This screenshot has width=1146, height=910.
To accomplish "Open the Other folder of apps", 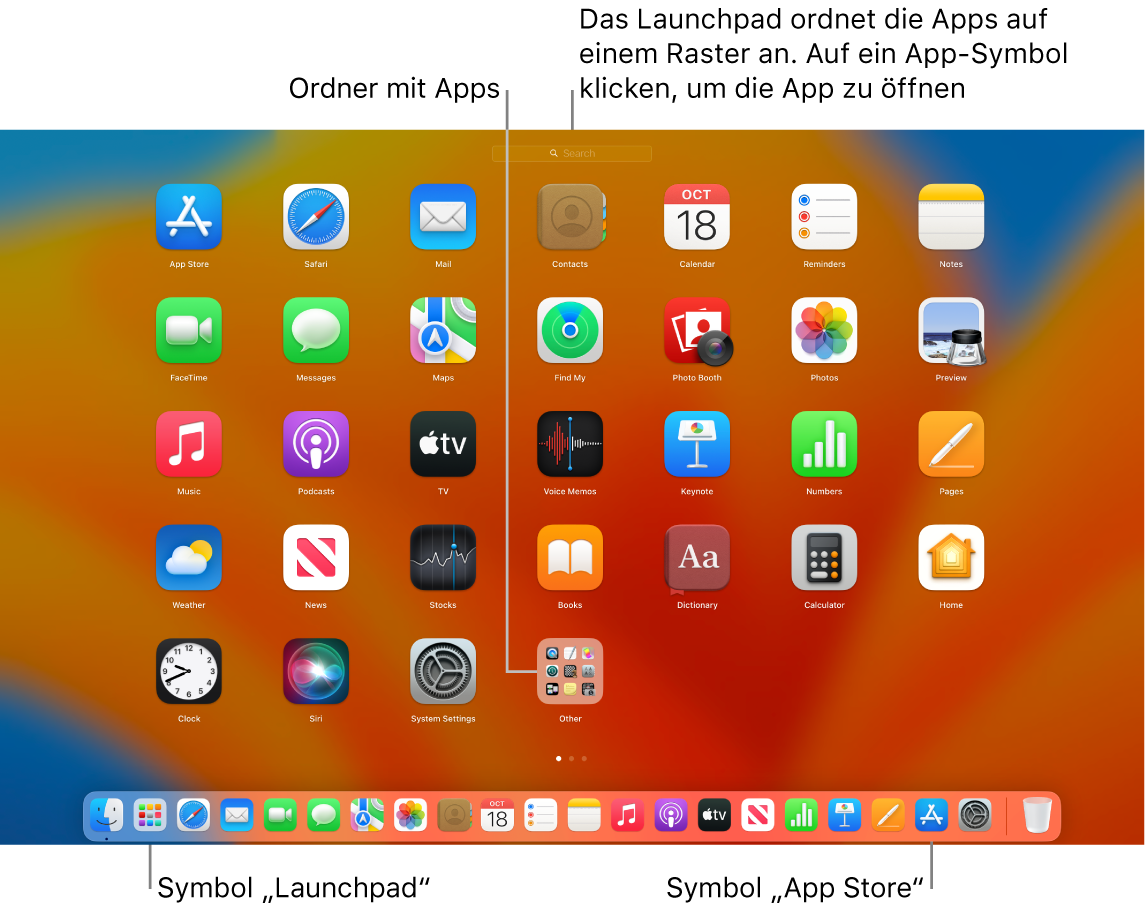I will pyautogui.click(x=570, y=671).
